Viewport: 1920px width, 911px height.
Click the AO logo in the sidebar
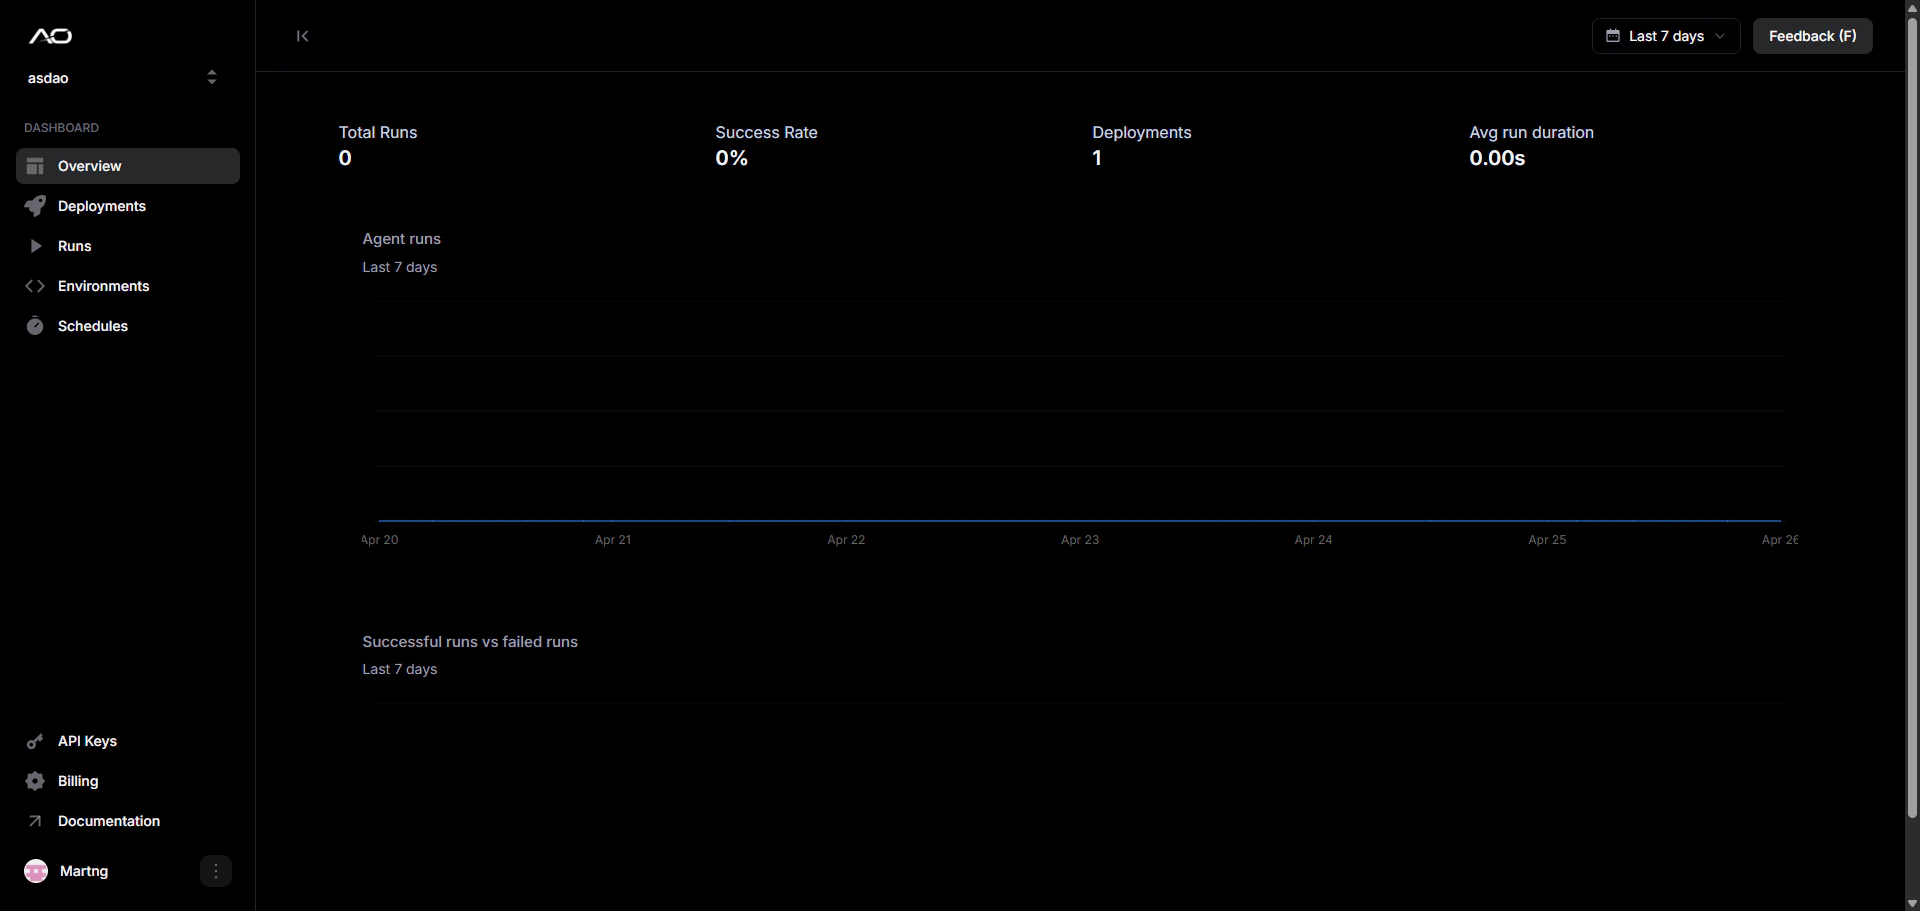click(50, 36)
